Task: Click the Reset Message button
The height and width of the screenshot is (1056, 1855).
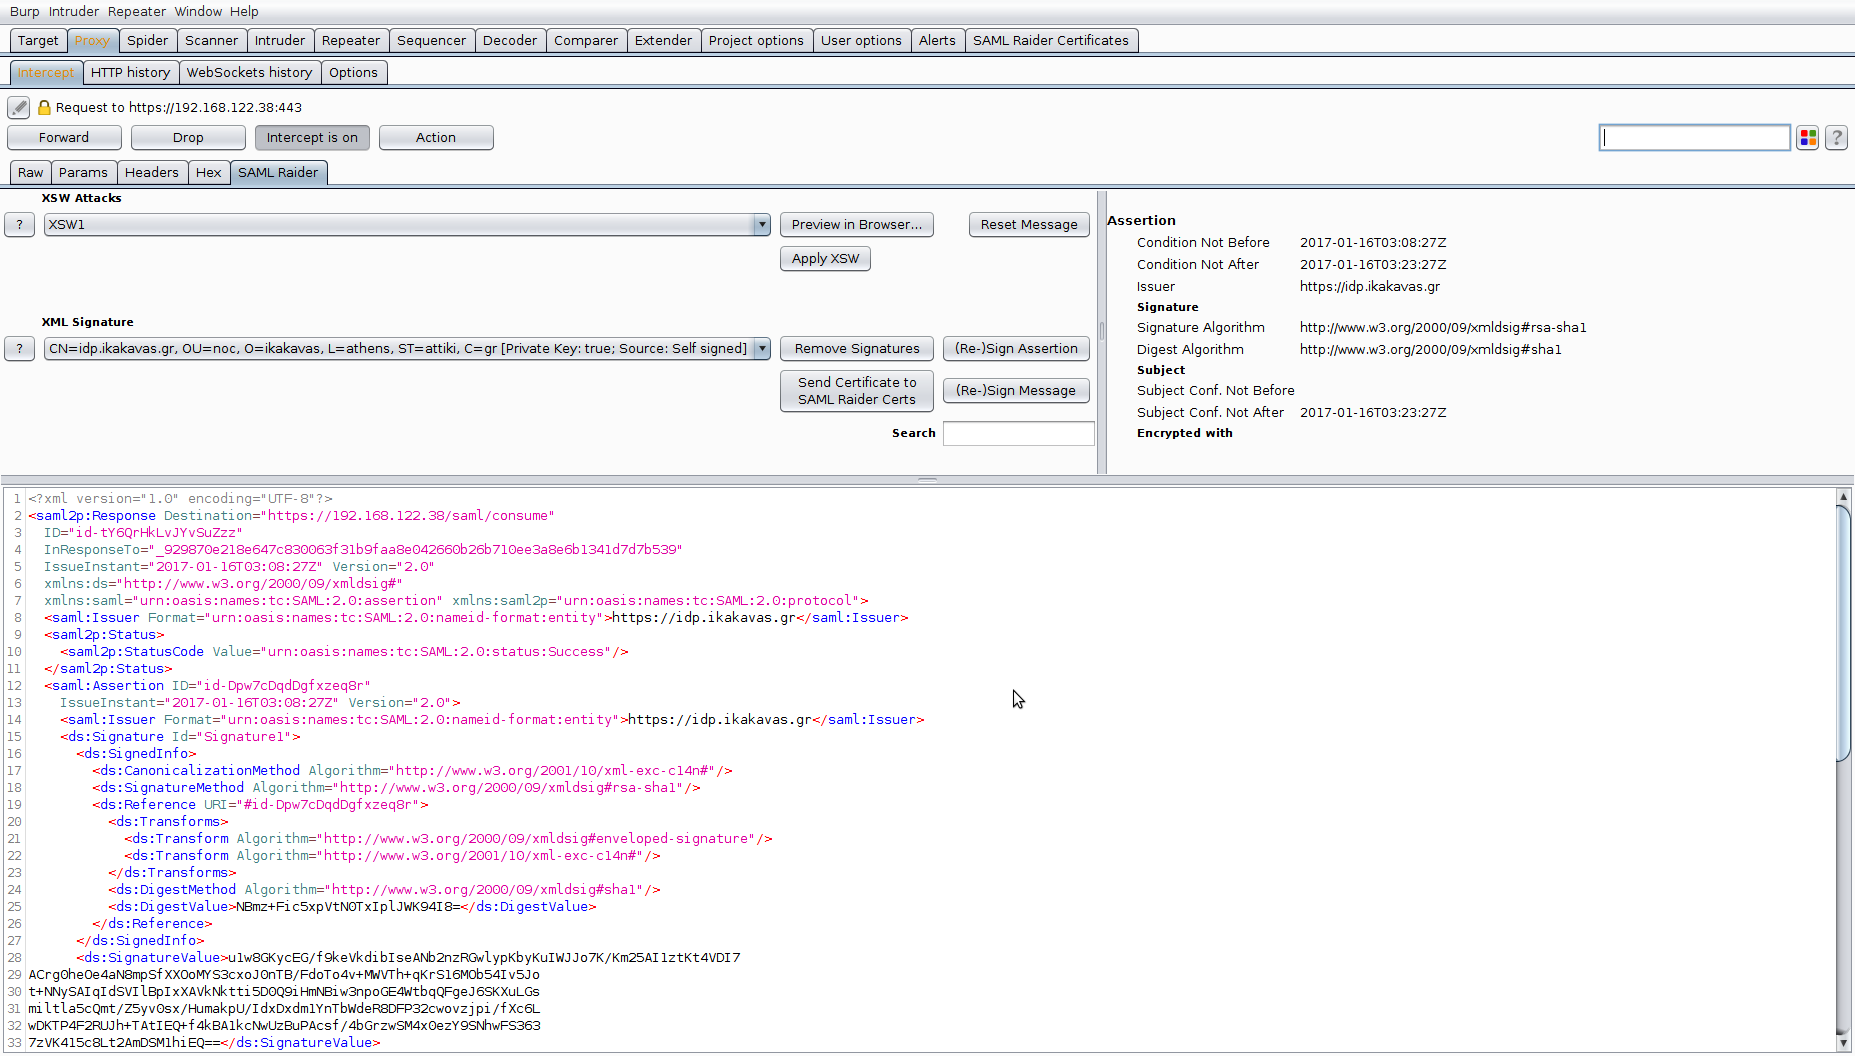Action: point(1029,225)
